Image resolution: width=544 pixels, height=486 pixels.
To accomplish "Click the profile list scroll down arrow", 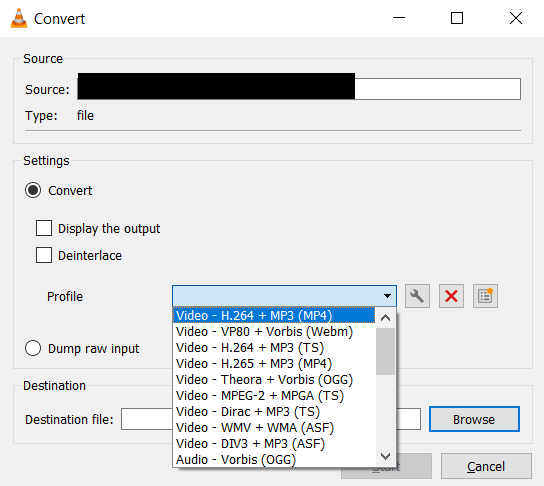I will 385,456.
